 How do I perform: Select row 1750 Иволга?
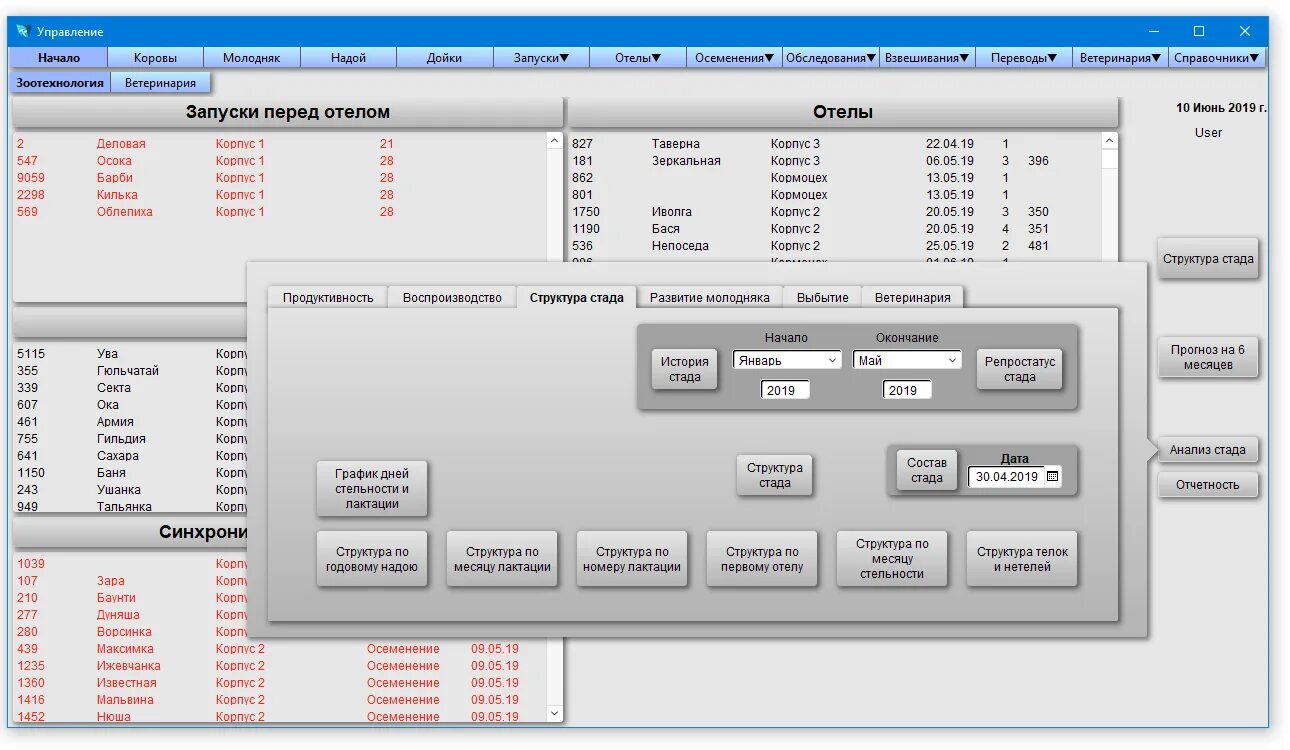pos(834,212)
